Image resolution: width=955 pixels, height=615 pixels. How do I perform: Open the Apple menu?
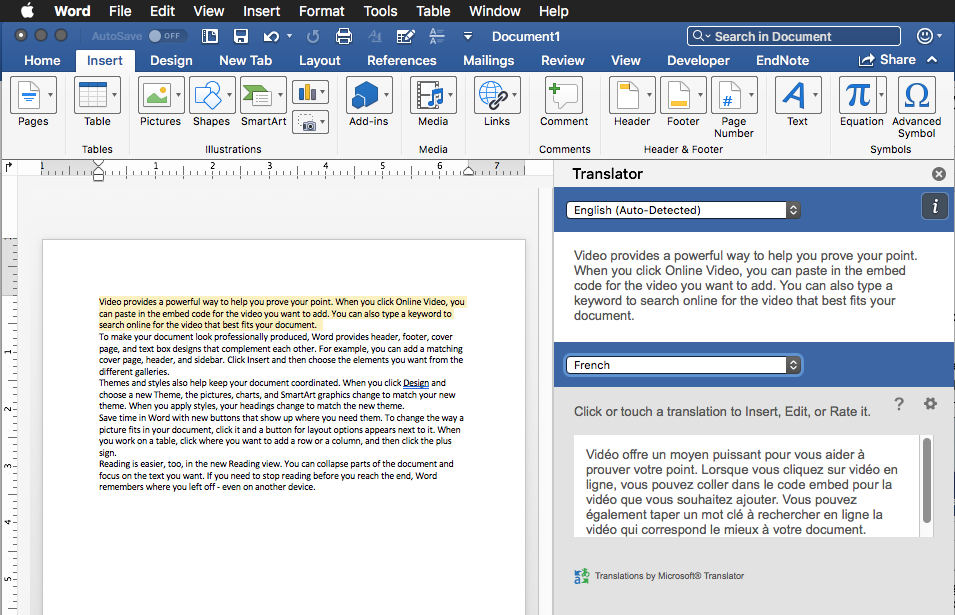(27, 11)
